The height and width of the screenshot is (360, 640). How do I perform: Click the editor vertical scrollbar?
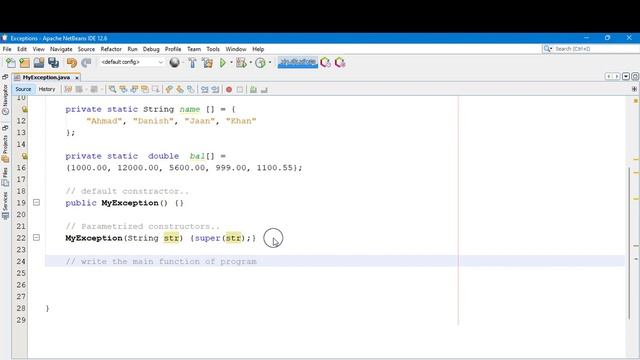point(629,243)
